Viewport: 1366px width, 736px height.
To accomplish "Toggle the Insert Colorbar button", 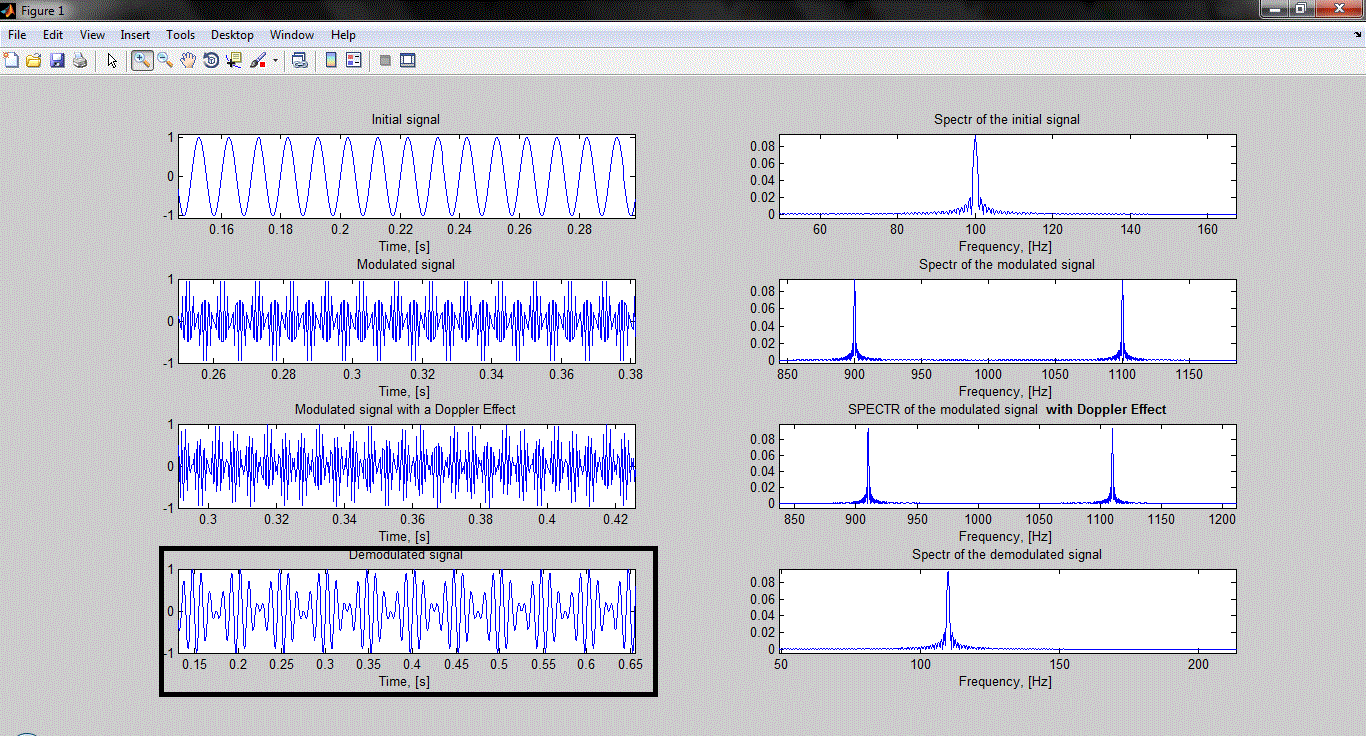I will click(331, 61).
